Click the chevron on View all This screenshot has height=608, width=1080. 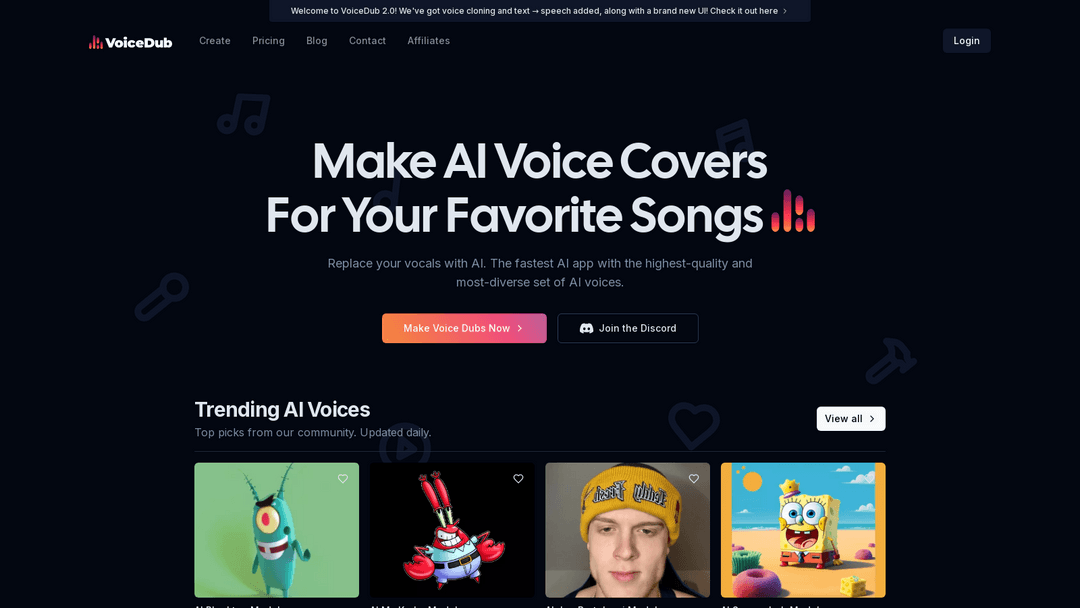872,419
